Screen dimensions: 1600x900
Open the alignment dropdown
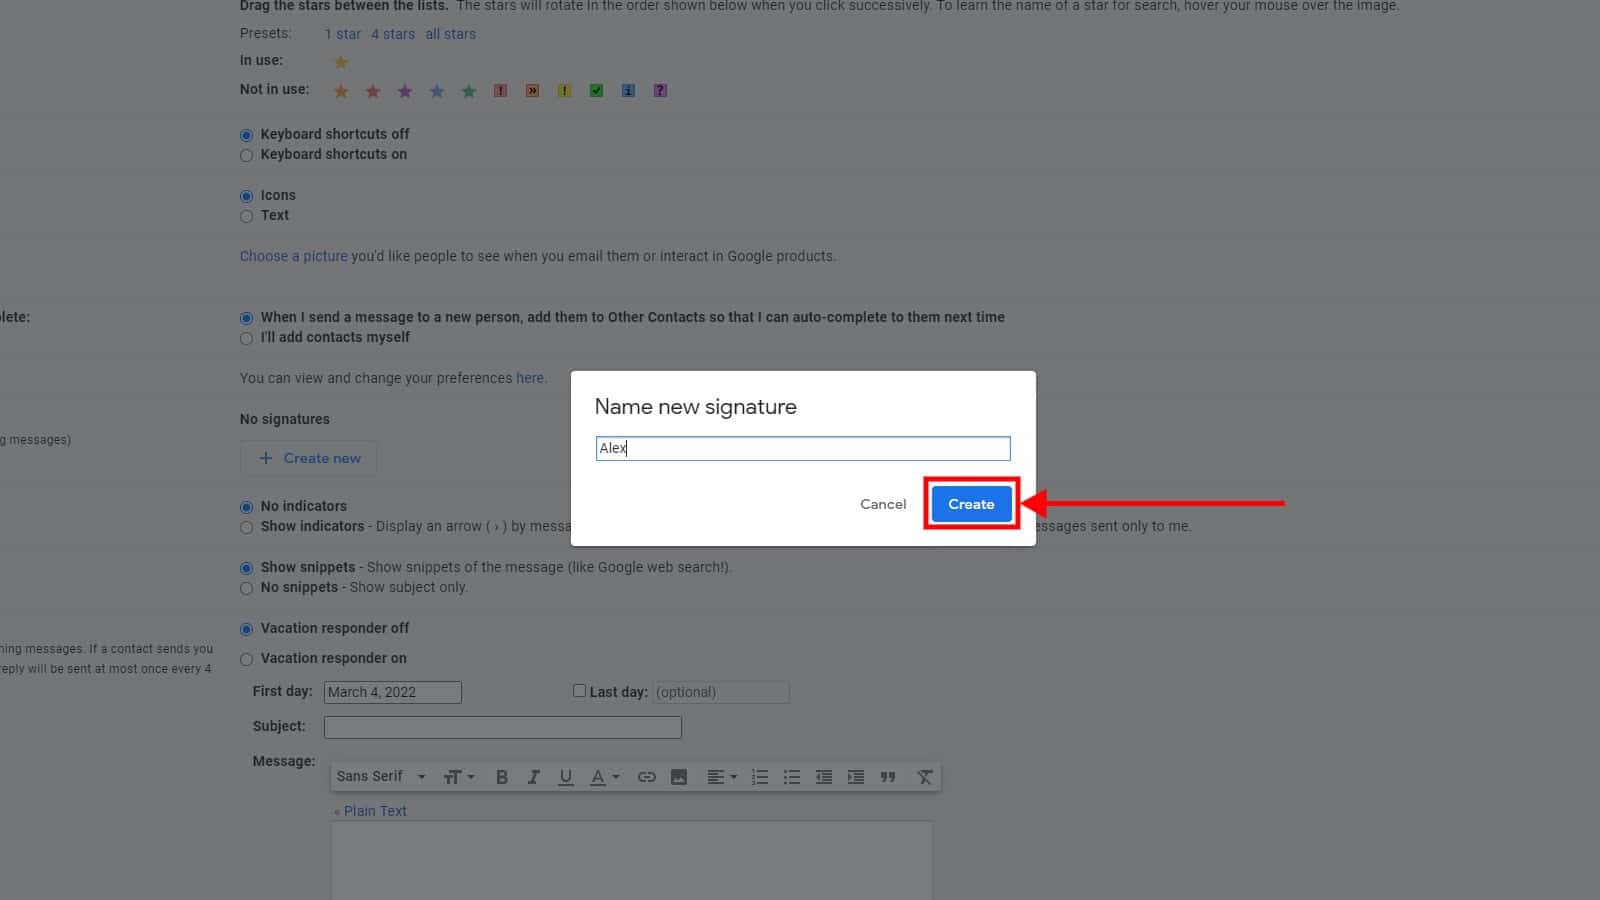(722, 776)
